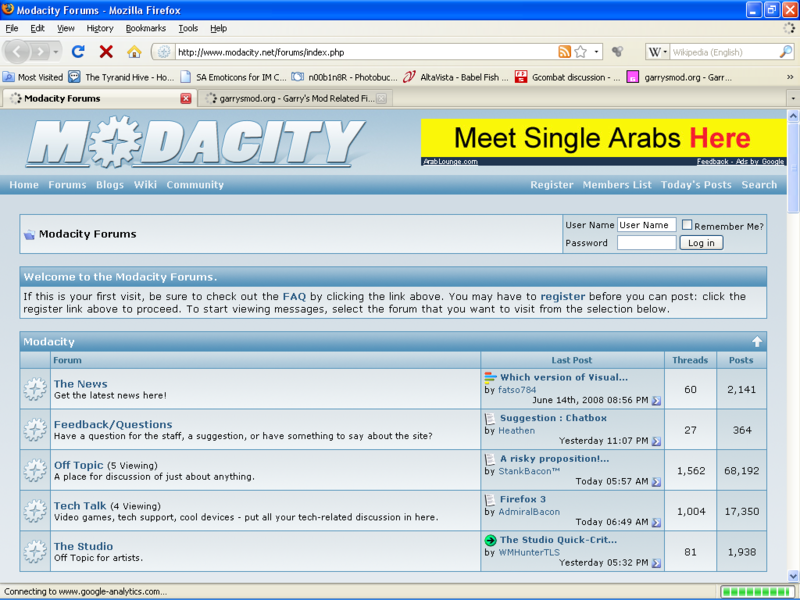Viewport: 800px width, 600px height.
Task: Click the gear status icon for Off Topic
Action: click(35, 470)
